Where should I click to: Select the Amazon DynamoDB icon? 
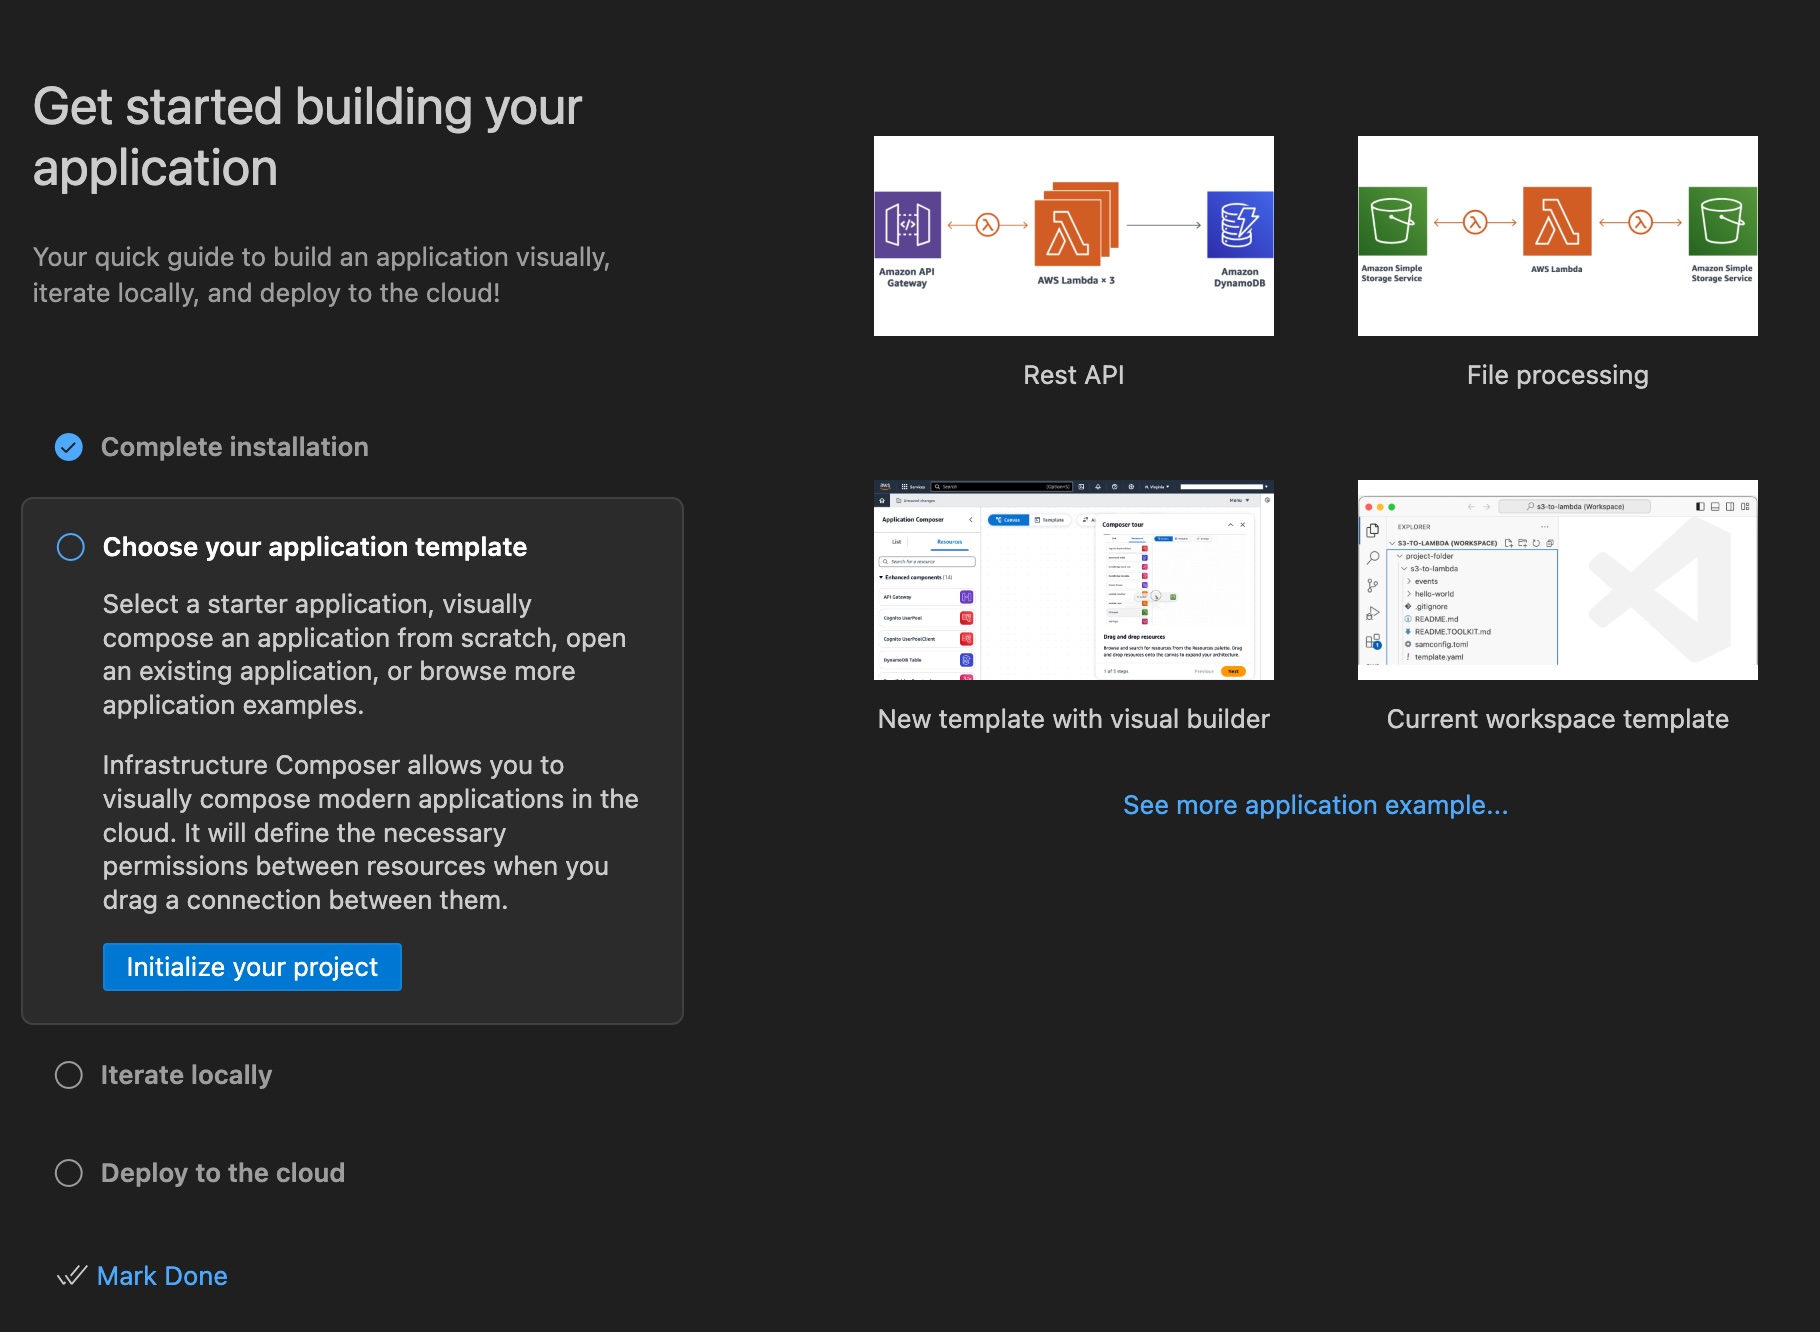pos(1240,224)
